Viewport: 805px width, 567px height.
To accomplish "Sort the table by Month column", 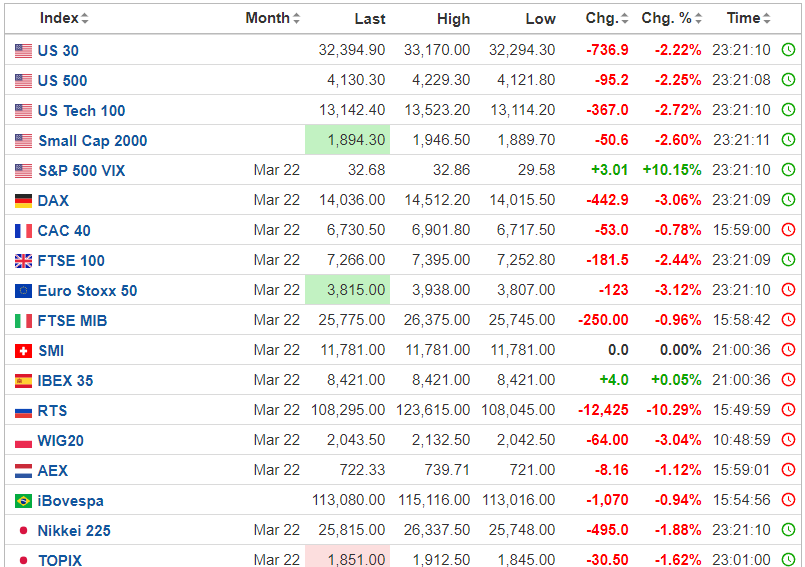I will 272,18.
